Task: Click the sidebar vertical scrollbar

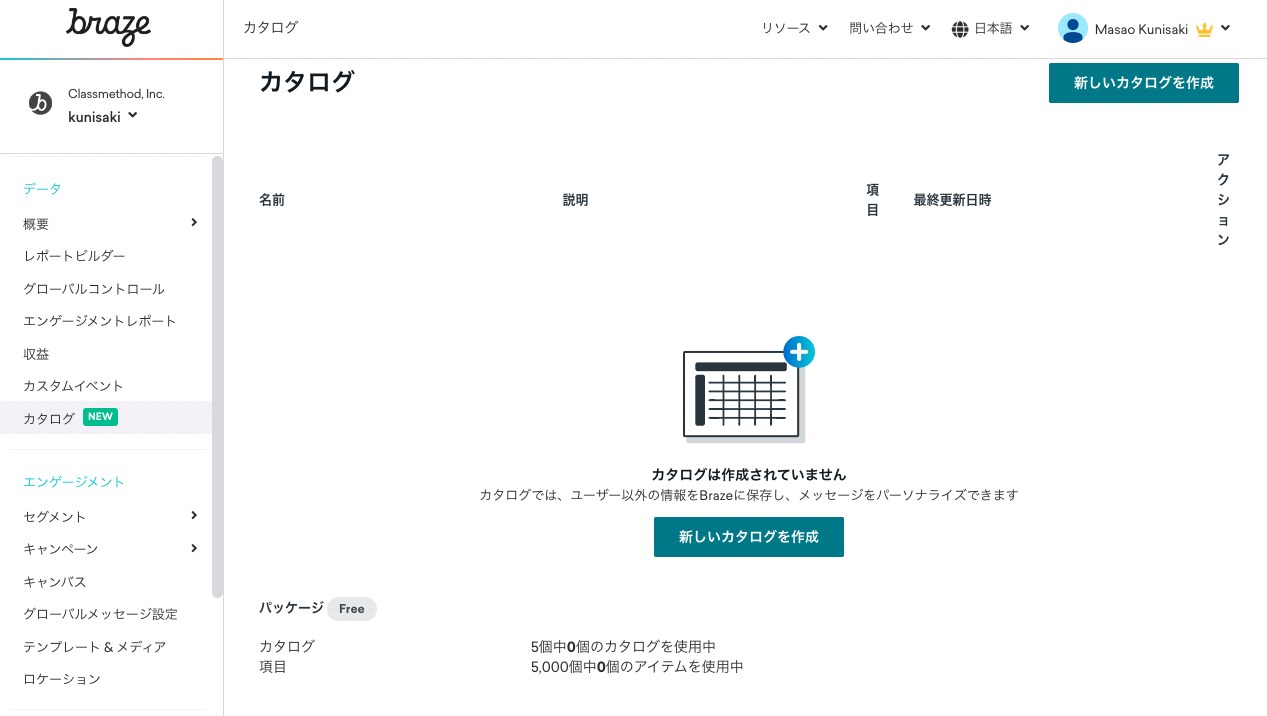Action: 217,376
